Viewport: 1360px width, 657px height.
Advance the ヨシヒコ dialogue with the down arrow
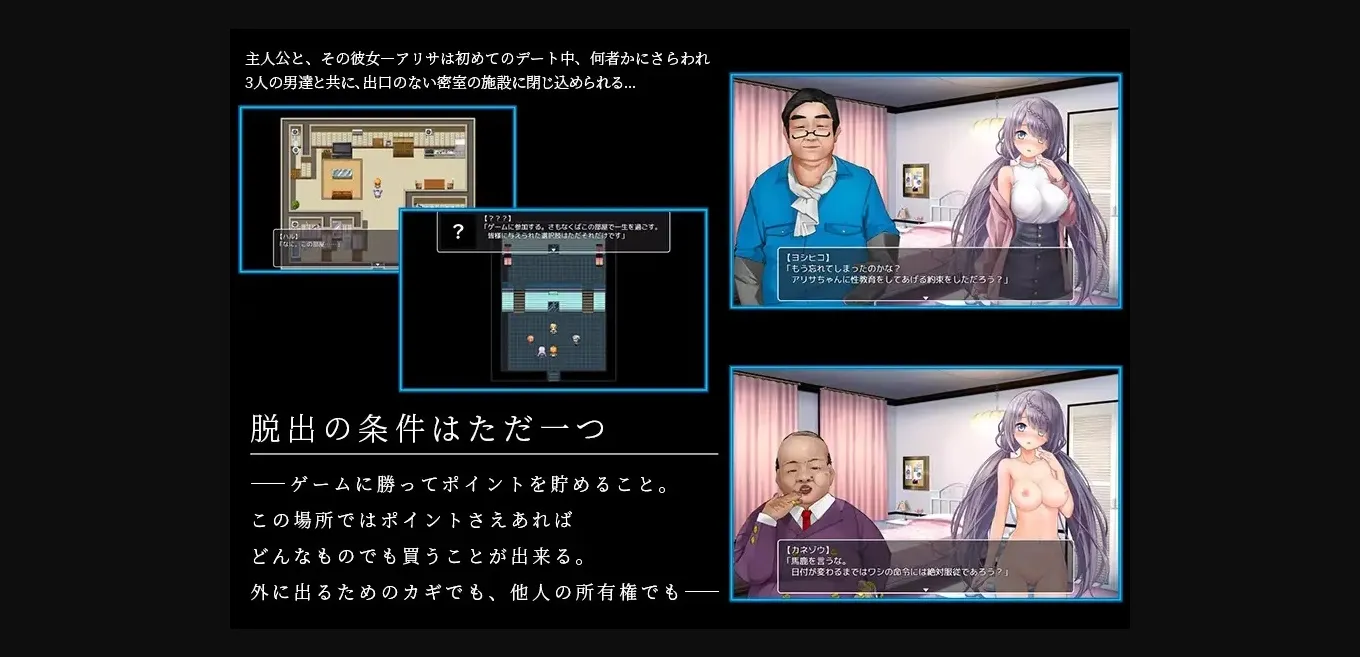point(925,297)
